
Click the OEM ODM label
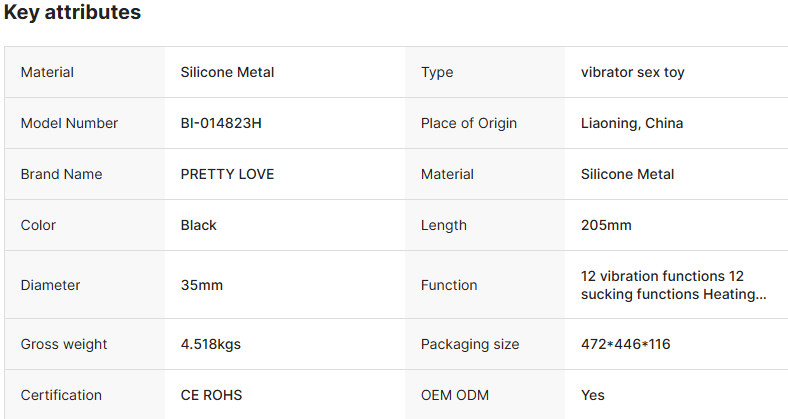click(x=455, y=395)
